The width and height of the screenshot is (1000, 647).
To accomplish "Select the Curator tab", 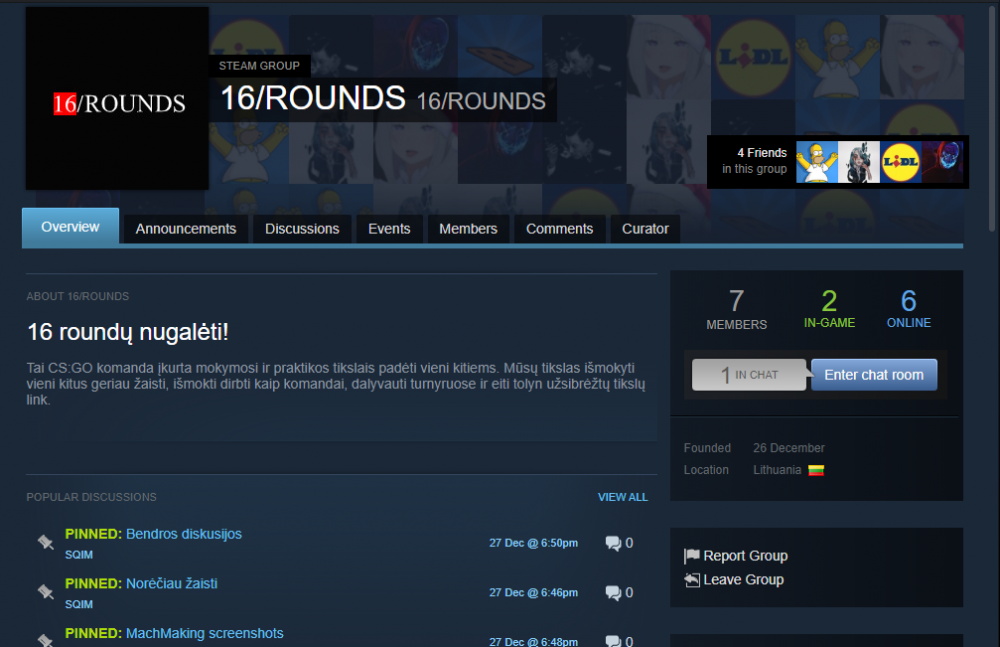I will tap(645, 229).
